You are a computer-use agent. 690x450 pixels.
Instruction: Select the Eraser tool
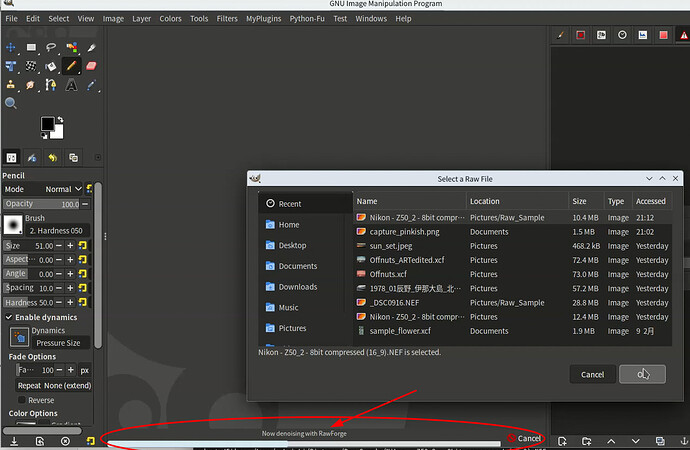92,66
